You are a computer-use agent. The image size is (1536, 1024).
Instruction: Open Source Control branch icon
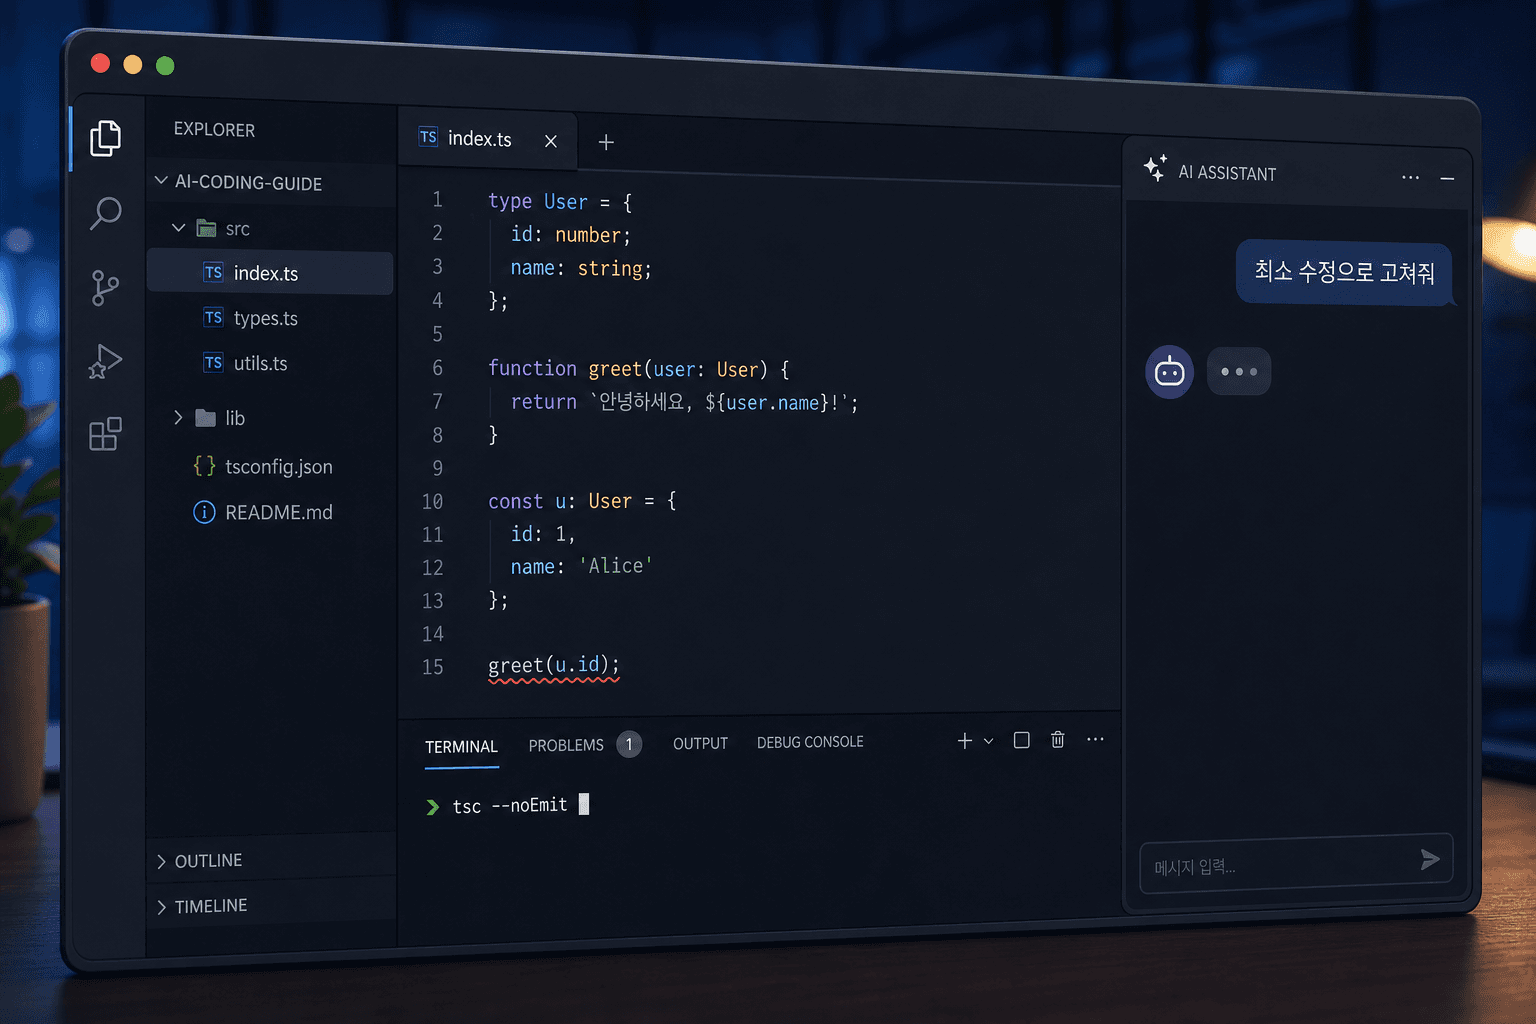[104, 288]
